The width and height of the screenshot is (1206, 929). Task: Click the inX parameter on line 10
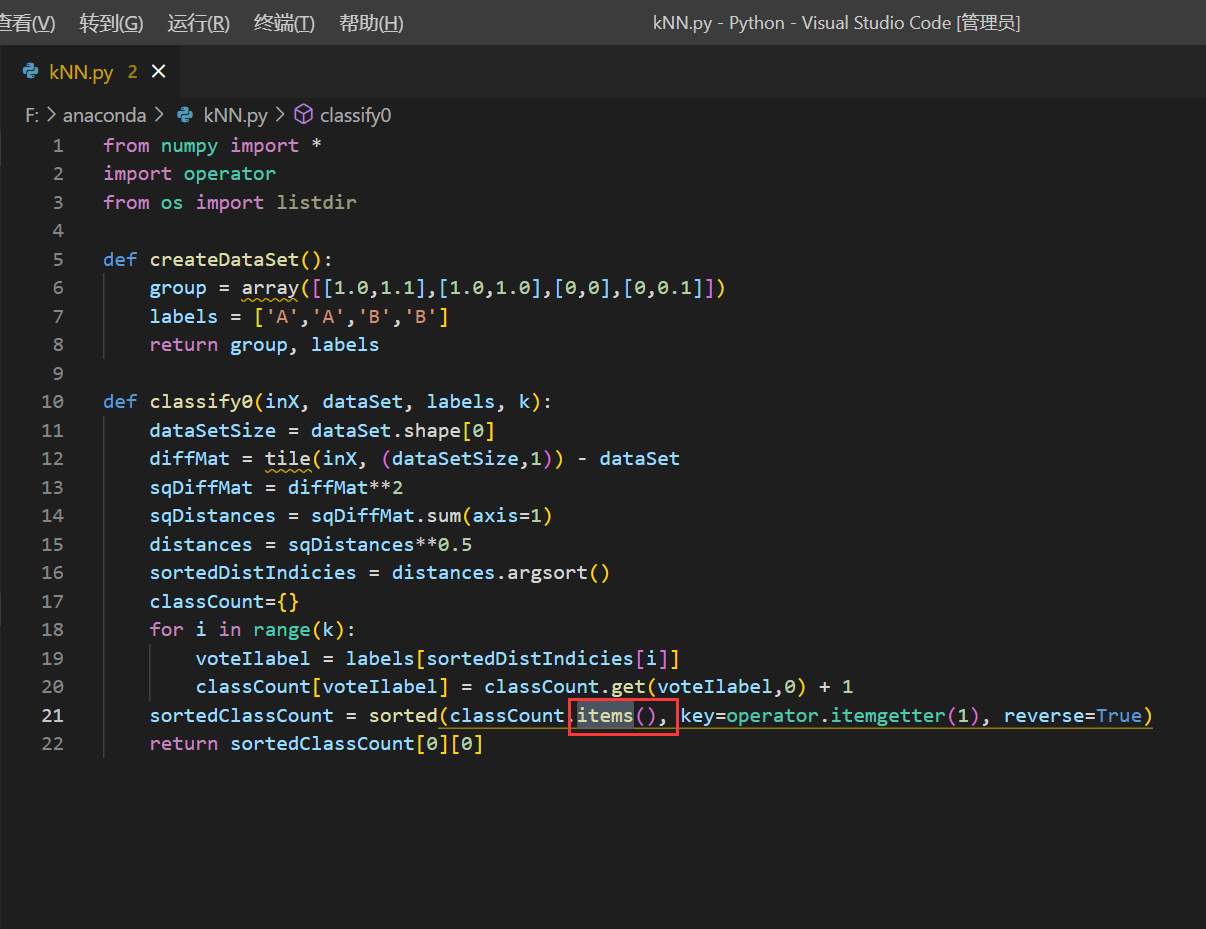point(281,402)
